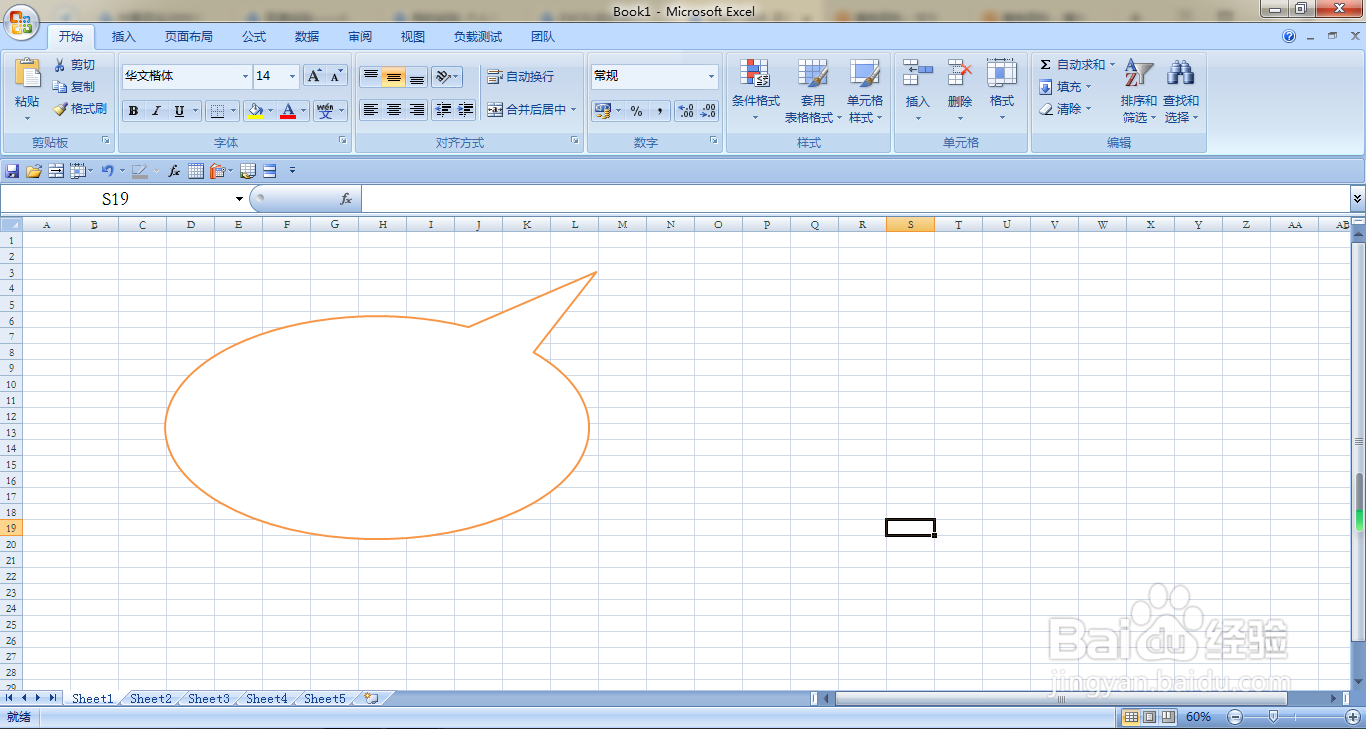Switch to the 页面布局 ribbon tab
Viewport: 1366px width, 729px height.
point(189,37)
